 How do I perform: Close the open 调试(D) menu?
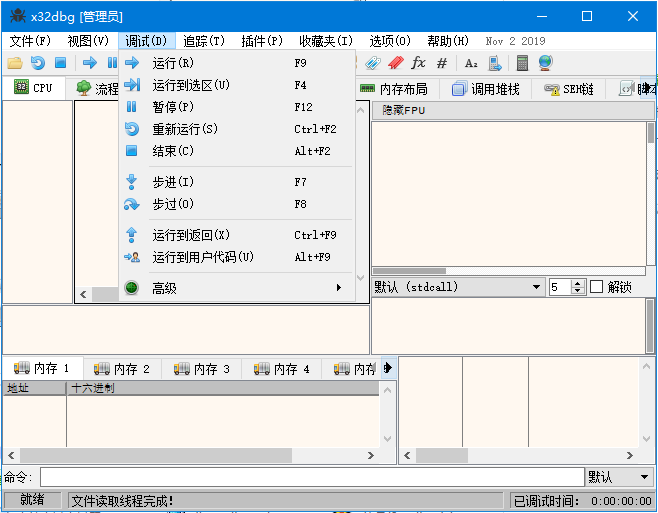[x=146, y=41]
